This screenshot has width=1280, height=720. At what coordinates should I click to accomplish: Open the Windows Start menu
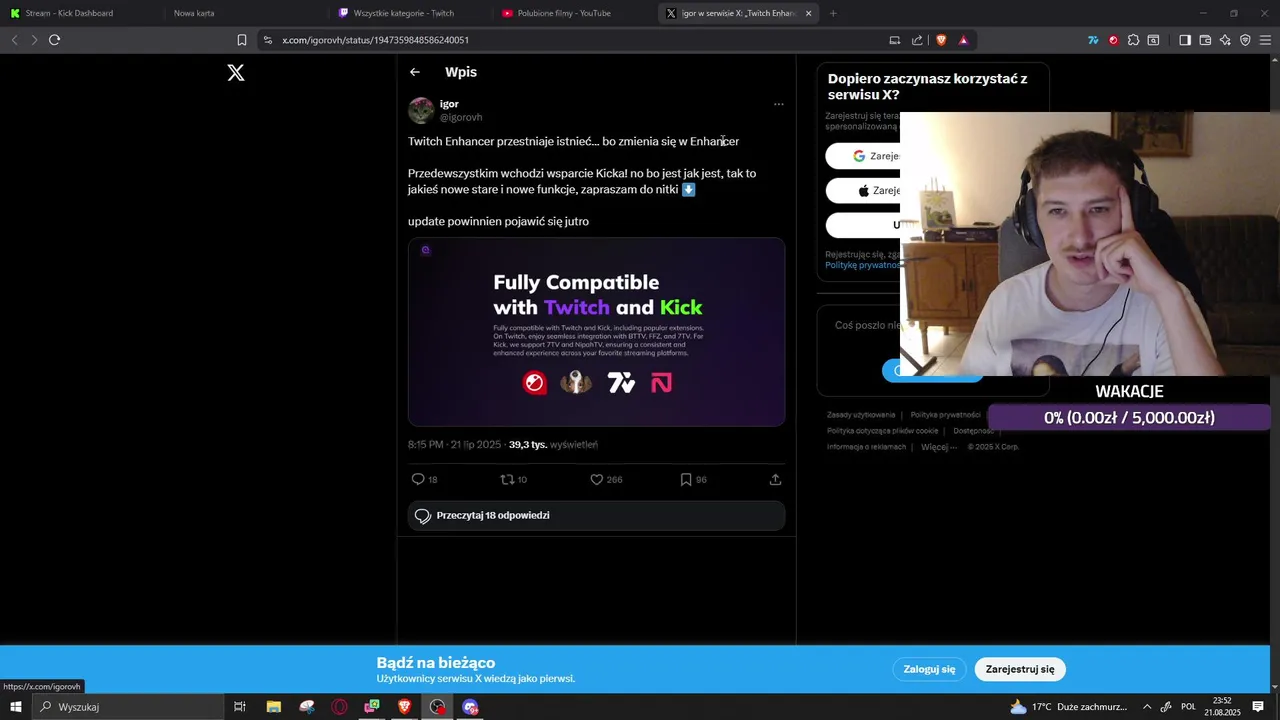pos(15,707)
